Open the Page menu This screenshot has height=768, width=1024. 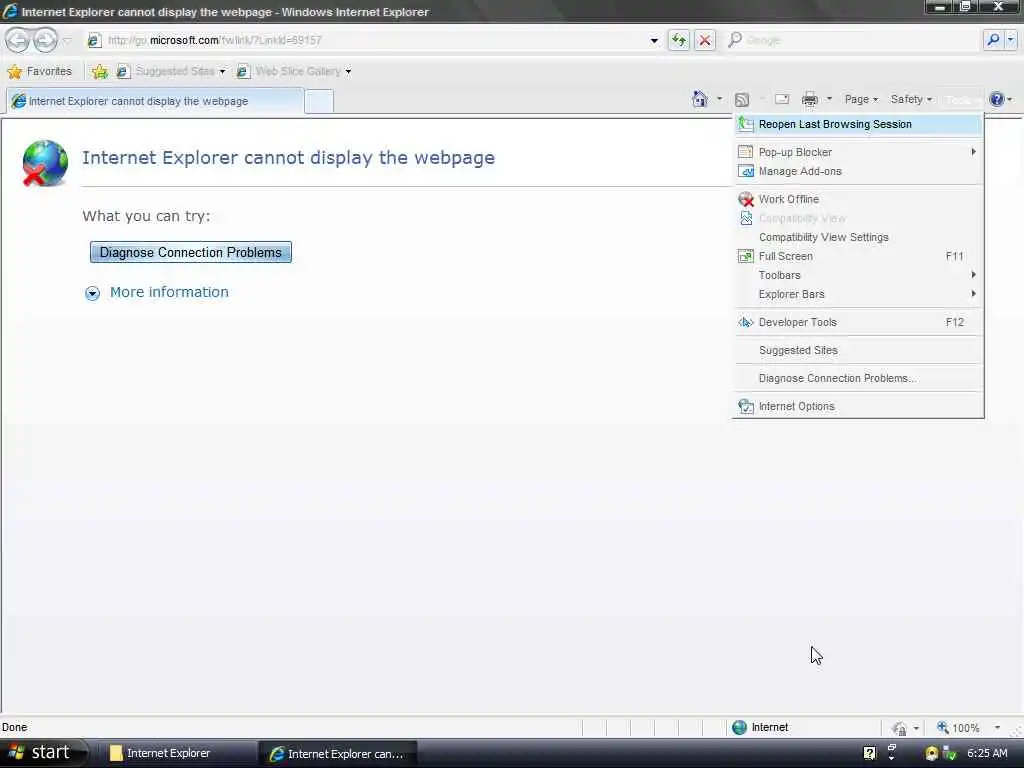pos(861,99)
